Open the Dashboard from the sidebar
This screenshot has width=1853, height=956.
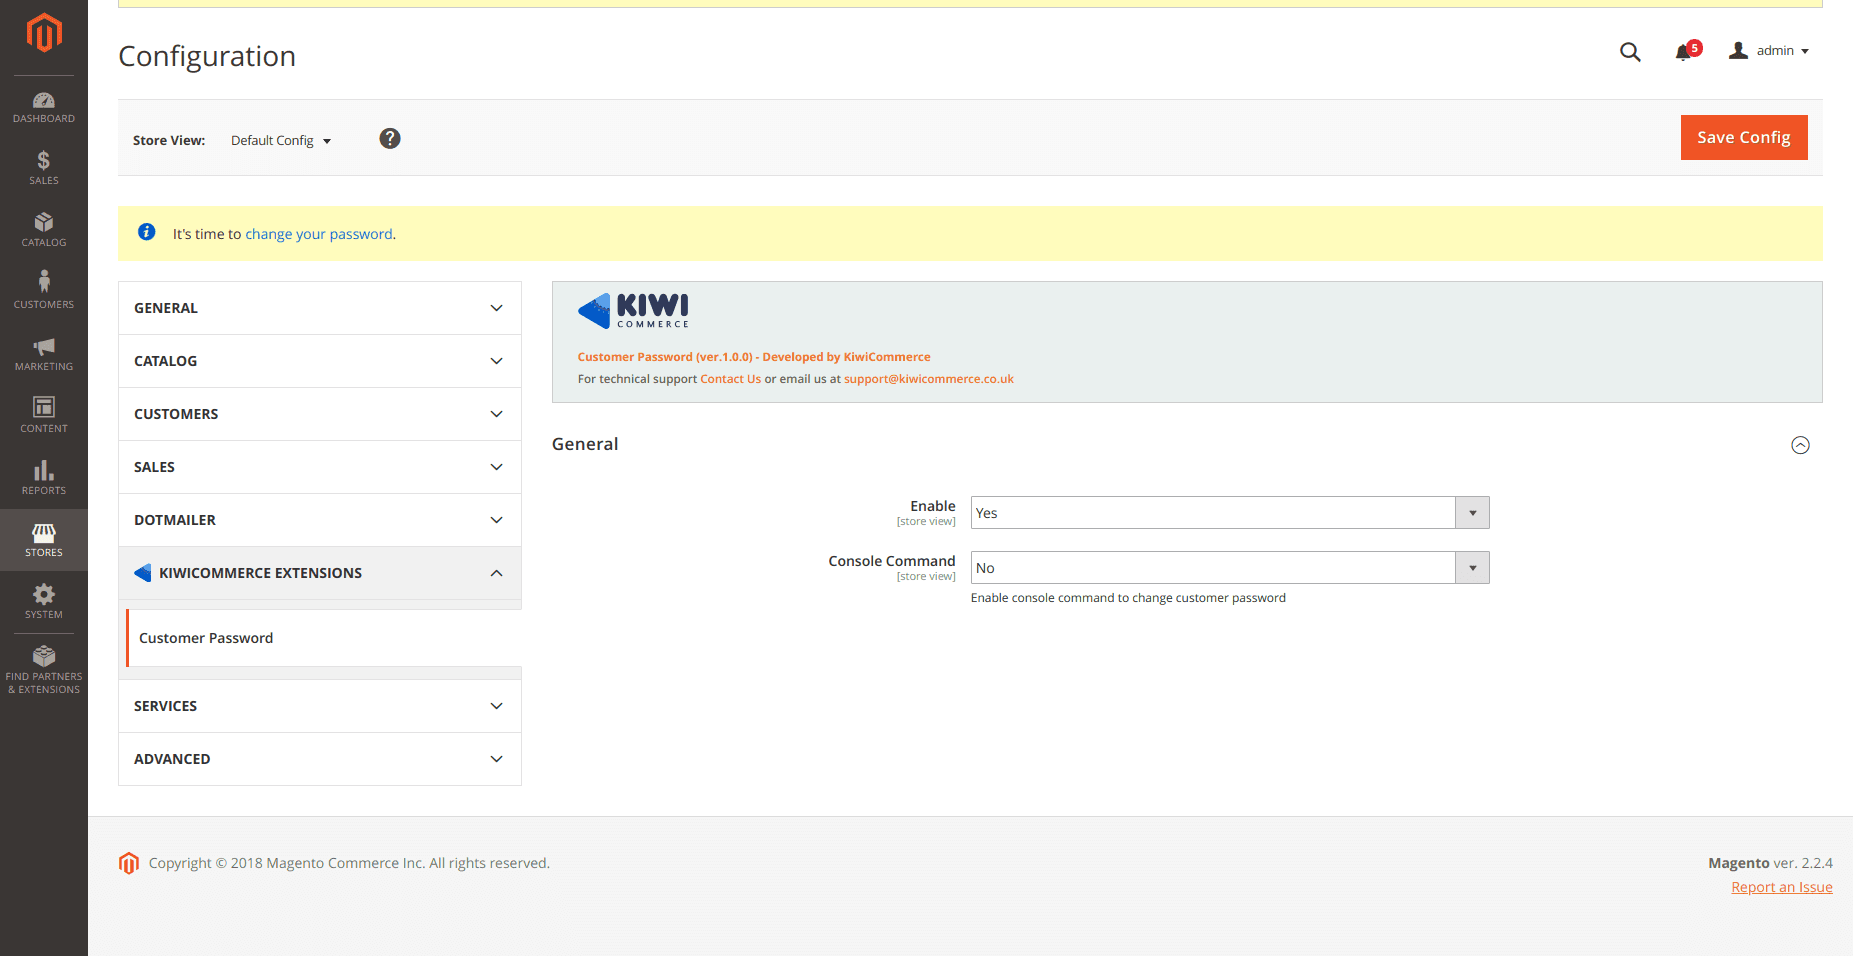click(x=44, y=107)
